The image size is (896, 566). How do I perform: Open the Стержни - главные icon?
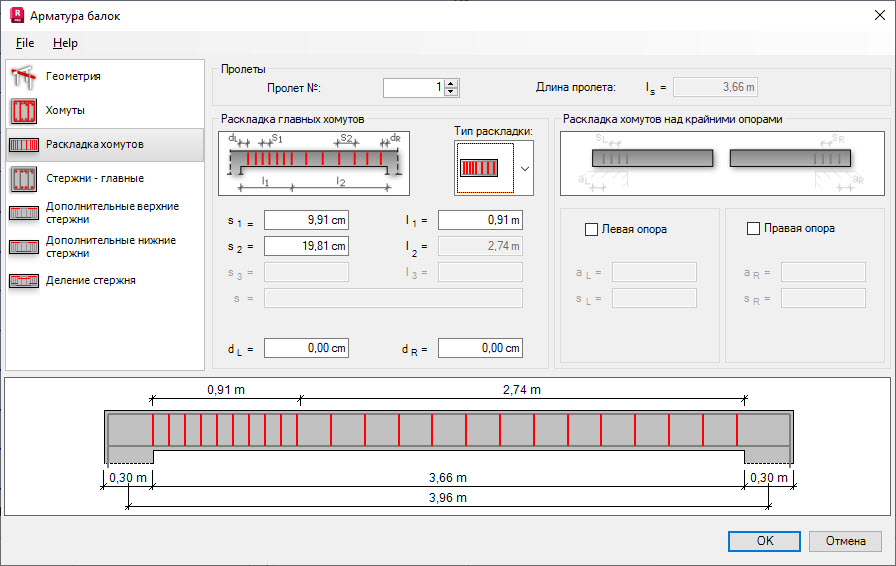coord(23,178)
